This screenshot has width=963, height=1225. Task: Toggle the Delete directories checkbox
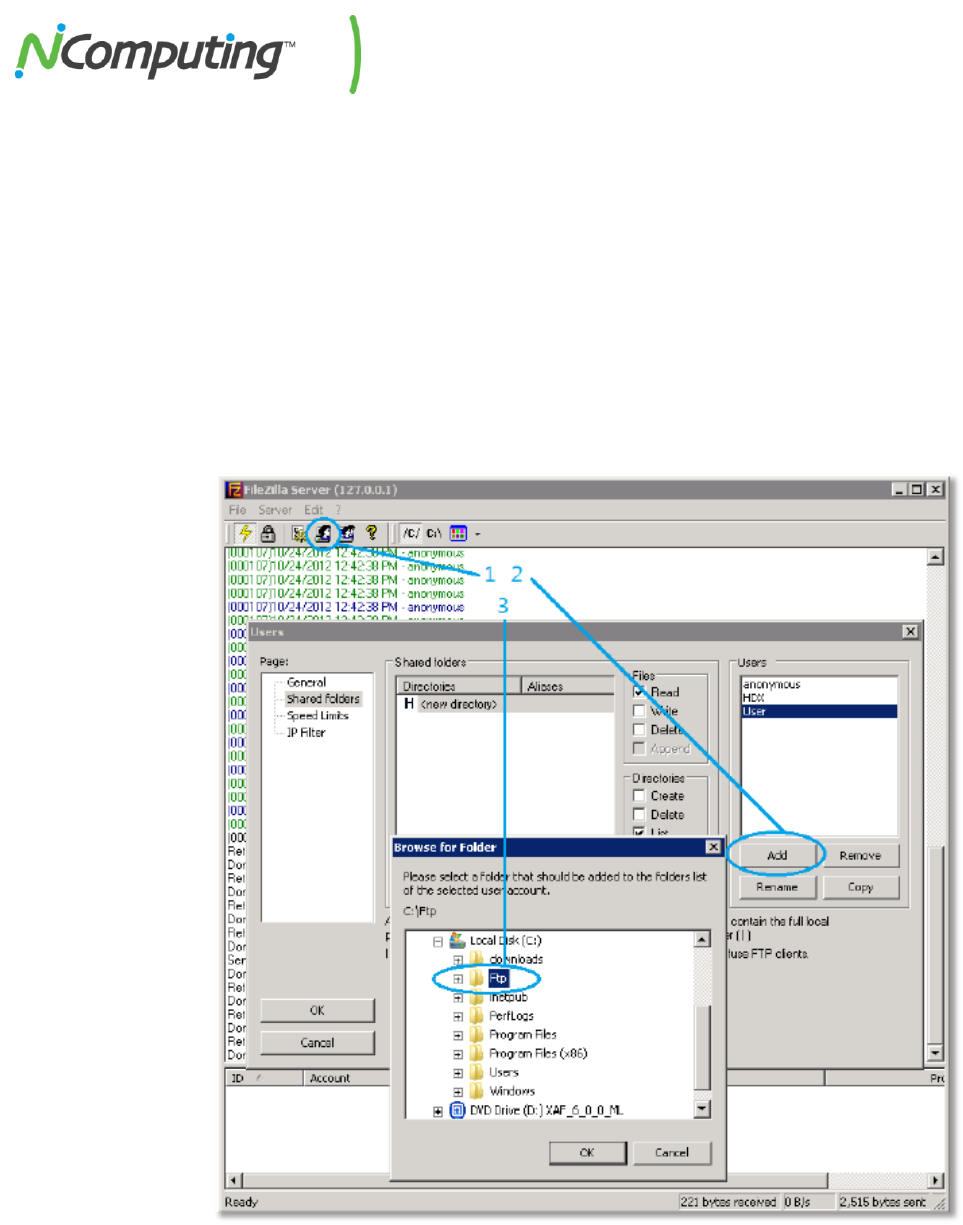click(x=639, y=815)
